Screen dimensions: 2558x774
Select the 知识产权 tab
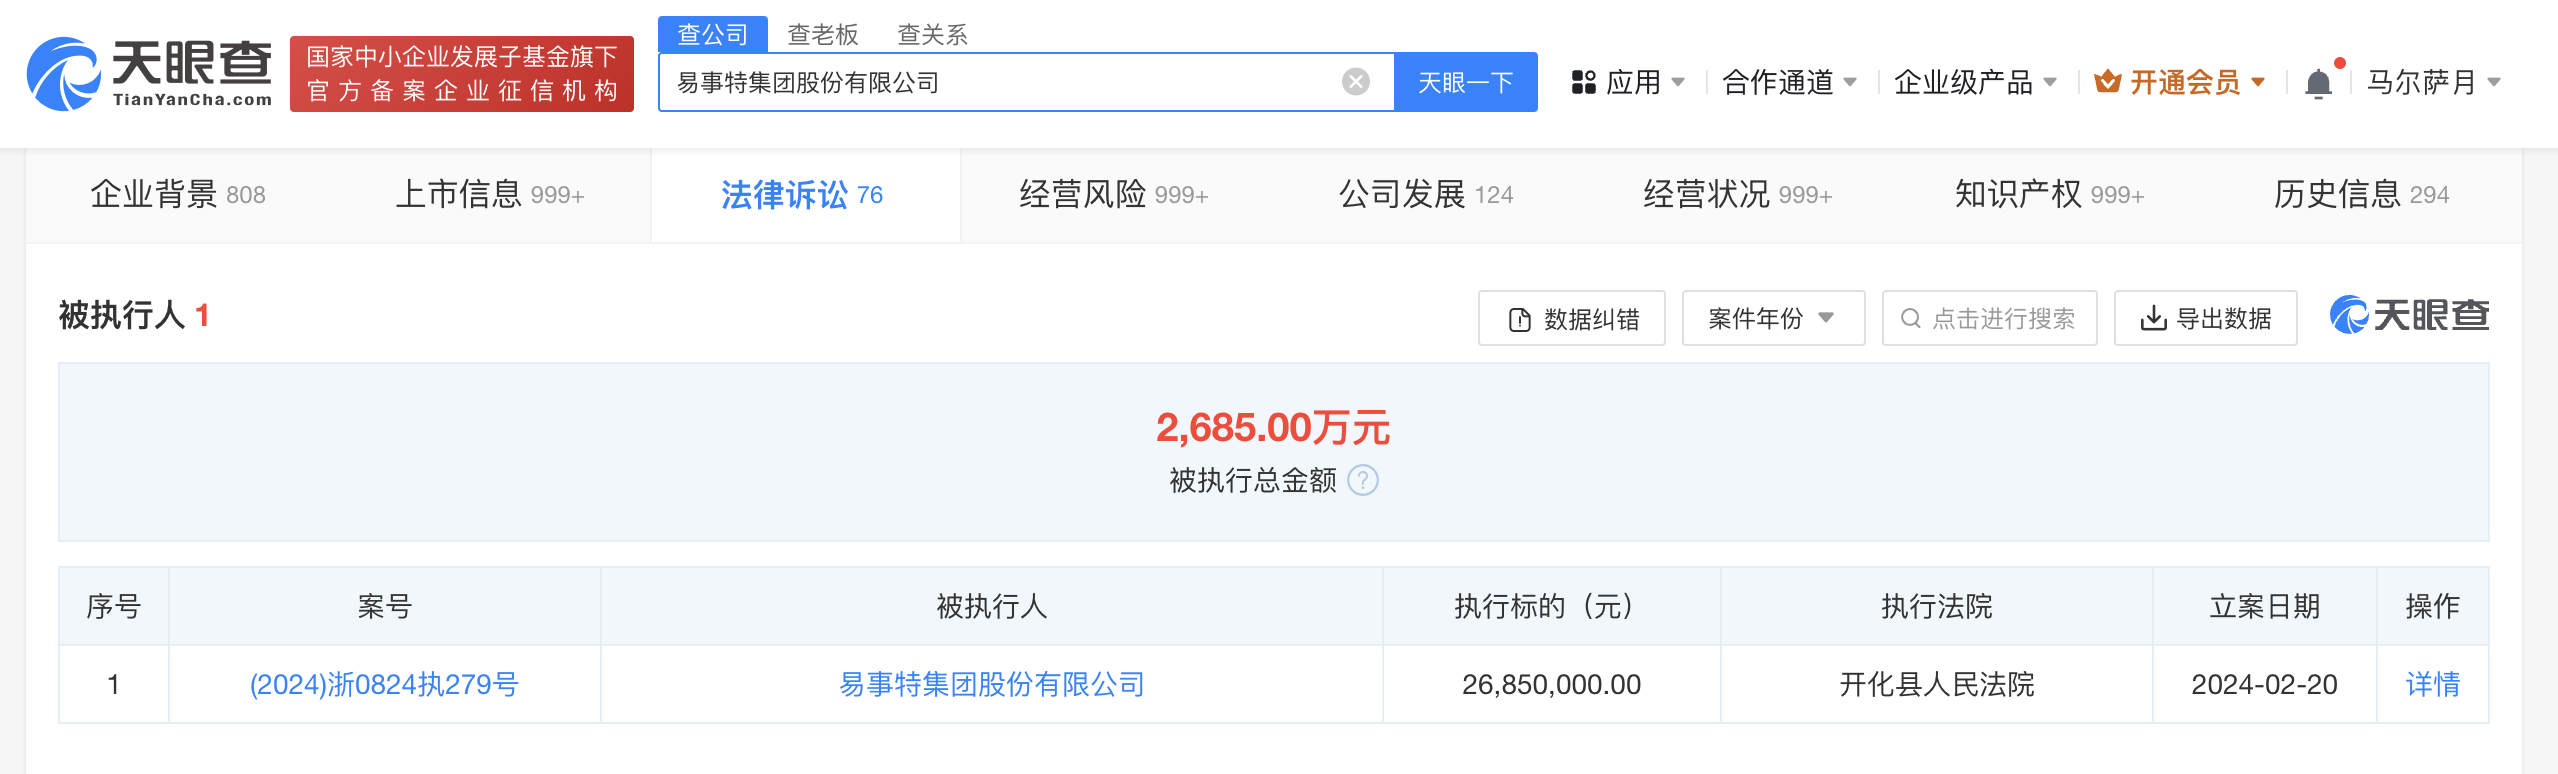point(2048,195)
